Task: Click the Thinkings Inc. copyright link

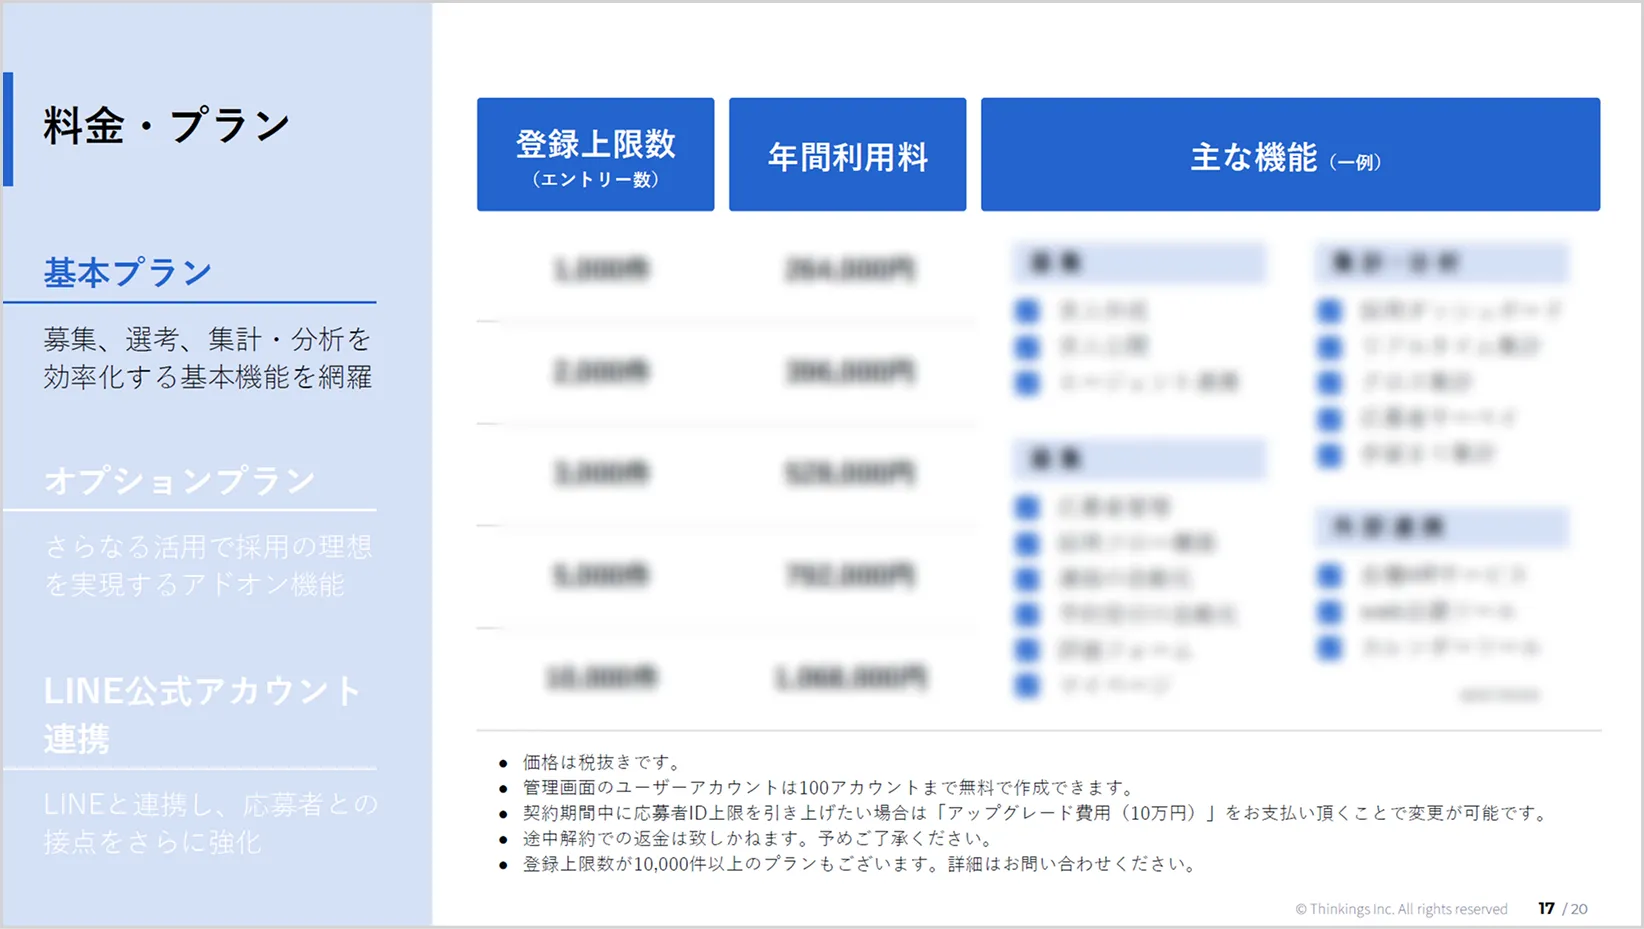Action: coord(1400,908)
